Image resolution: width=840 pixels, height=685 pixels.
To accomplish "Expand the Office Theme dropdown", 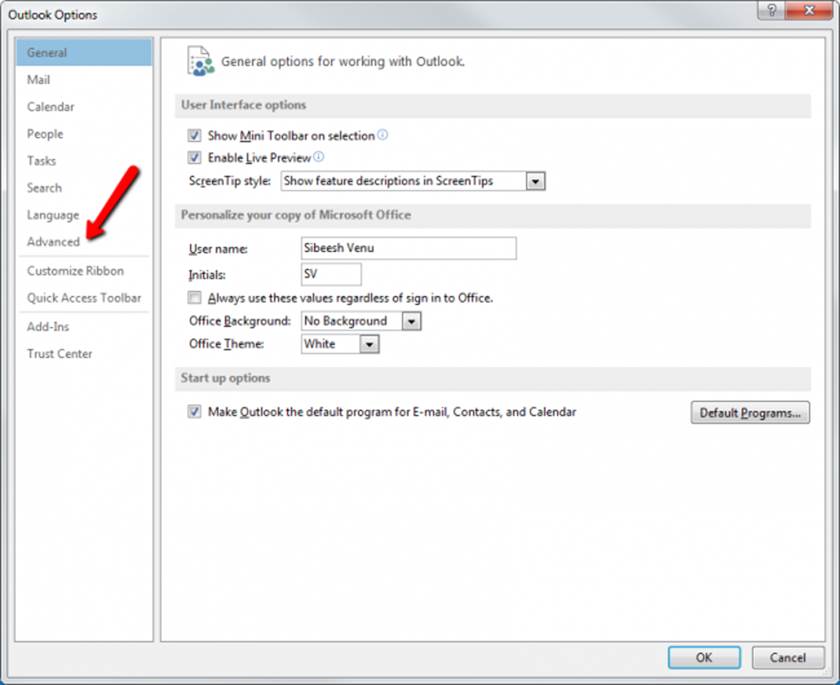I will tap(369, 344).
